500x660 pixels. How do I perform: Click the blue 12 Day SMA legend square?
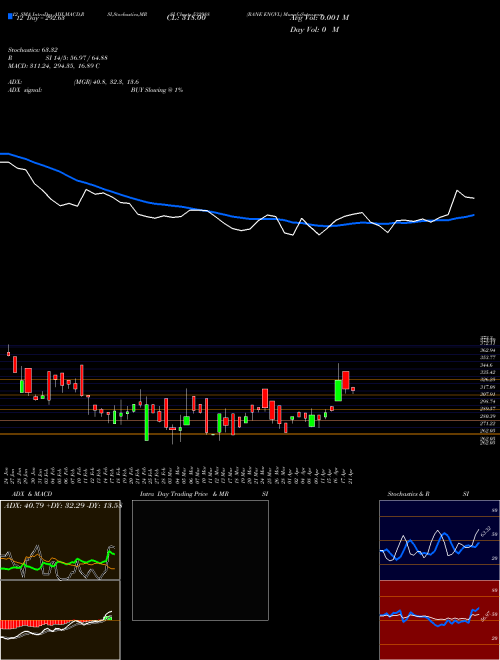10,17
